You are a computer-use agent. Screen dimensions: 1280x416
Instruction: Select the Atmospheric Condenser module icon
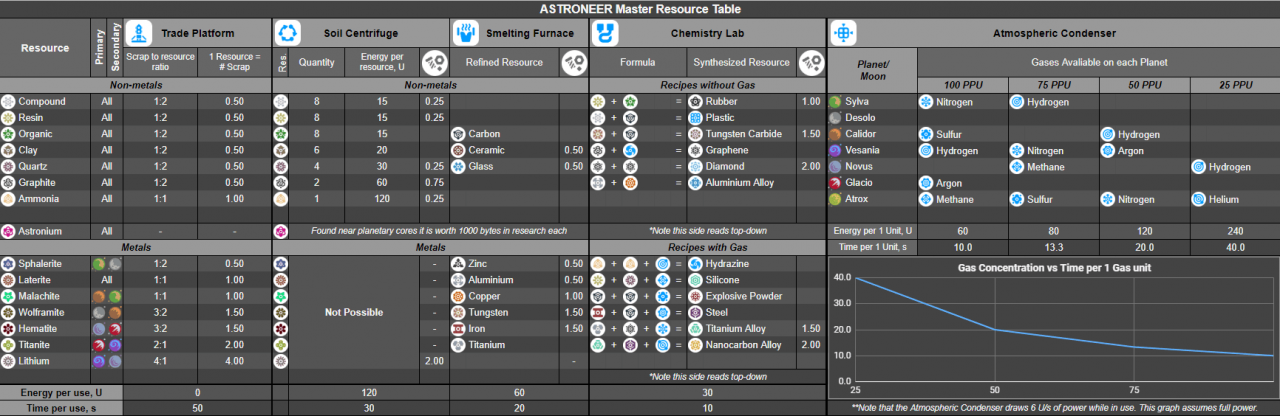843,32
